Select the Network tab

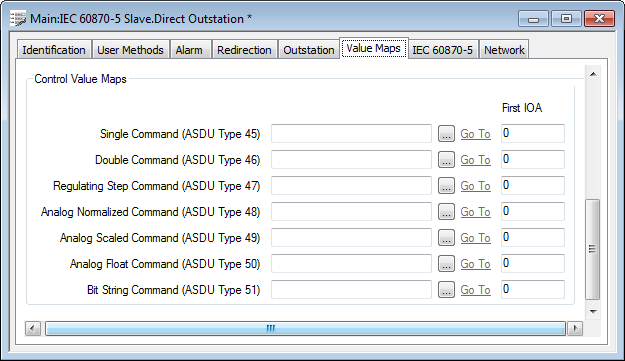tap(504, 50)
